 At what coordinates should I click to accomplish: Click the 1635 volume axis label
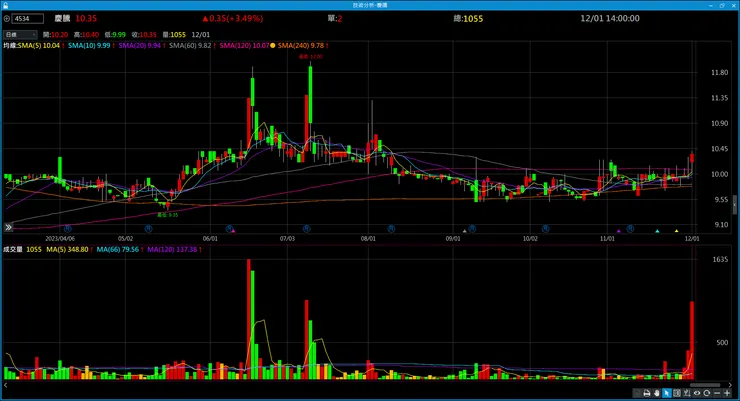[x=720, y=259]
